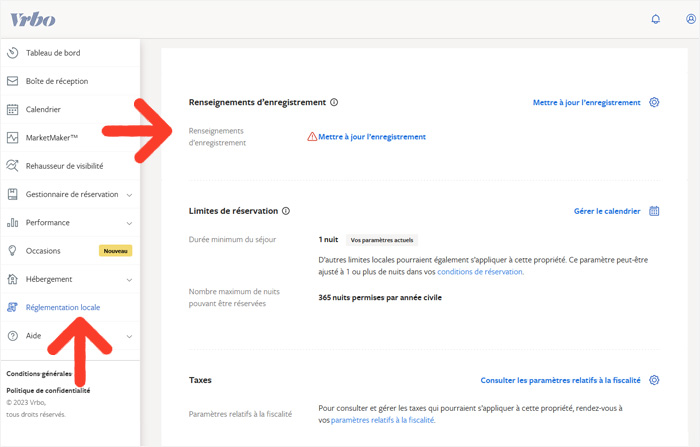Open Boîte de réception menu item
This screenshot has height=447, width=700.
click(70, 81)
